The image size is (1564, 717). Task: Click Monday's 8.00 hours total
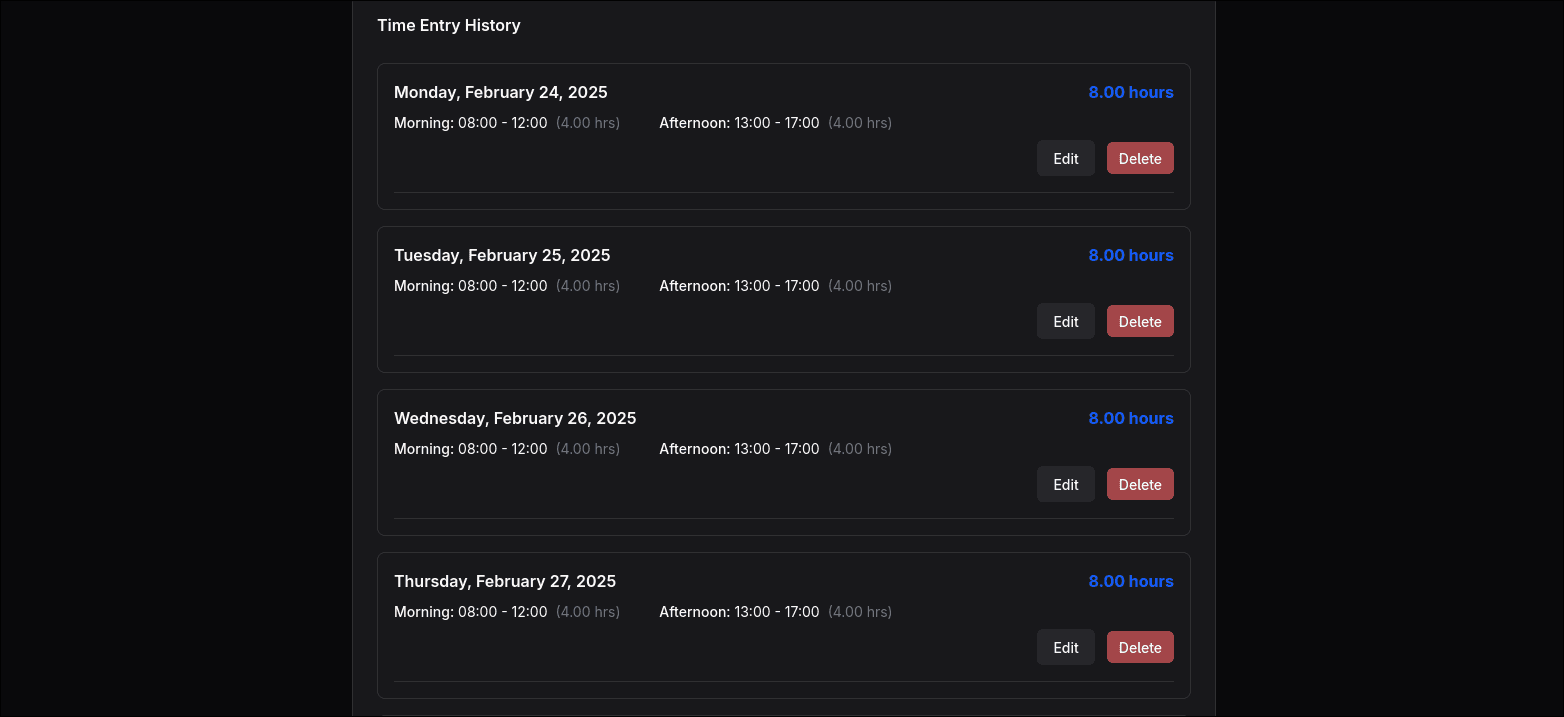1130,92
